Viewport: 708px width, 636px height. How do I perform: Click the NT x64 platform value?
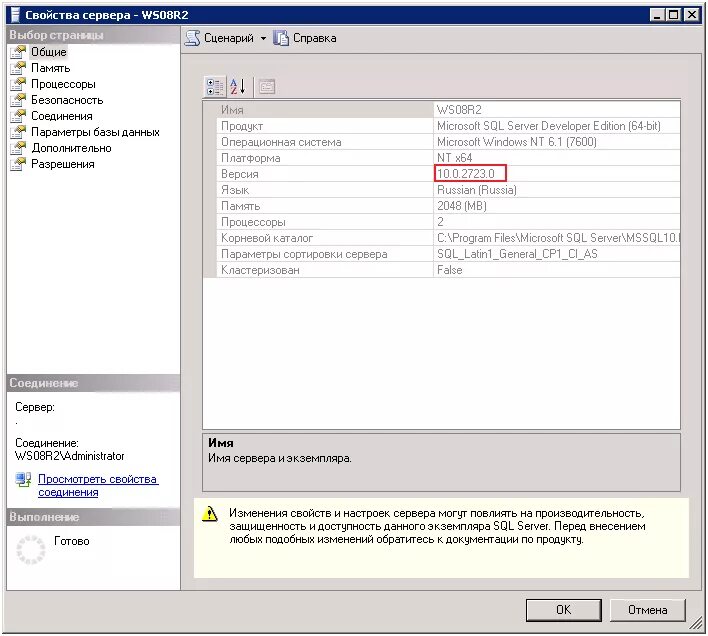454,158
